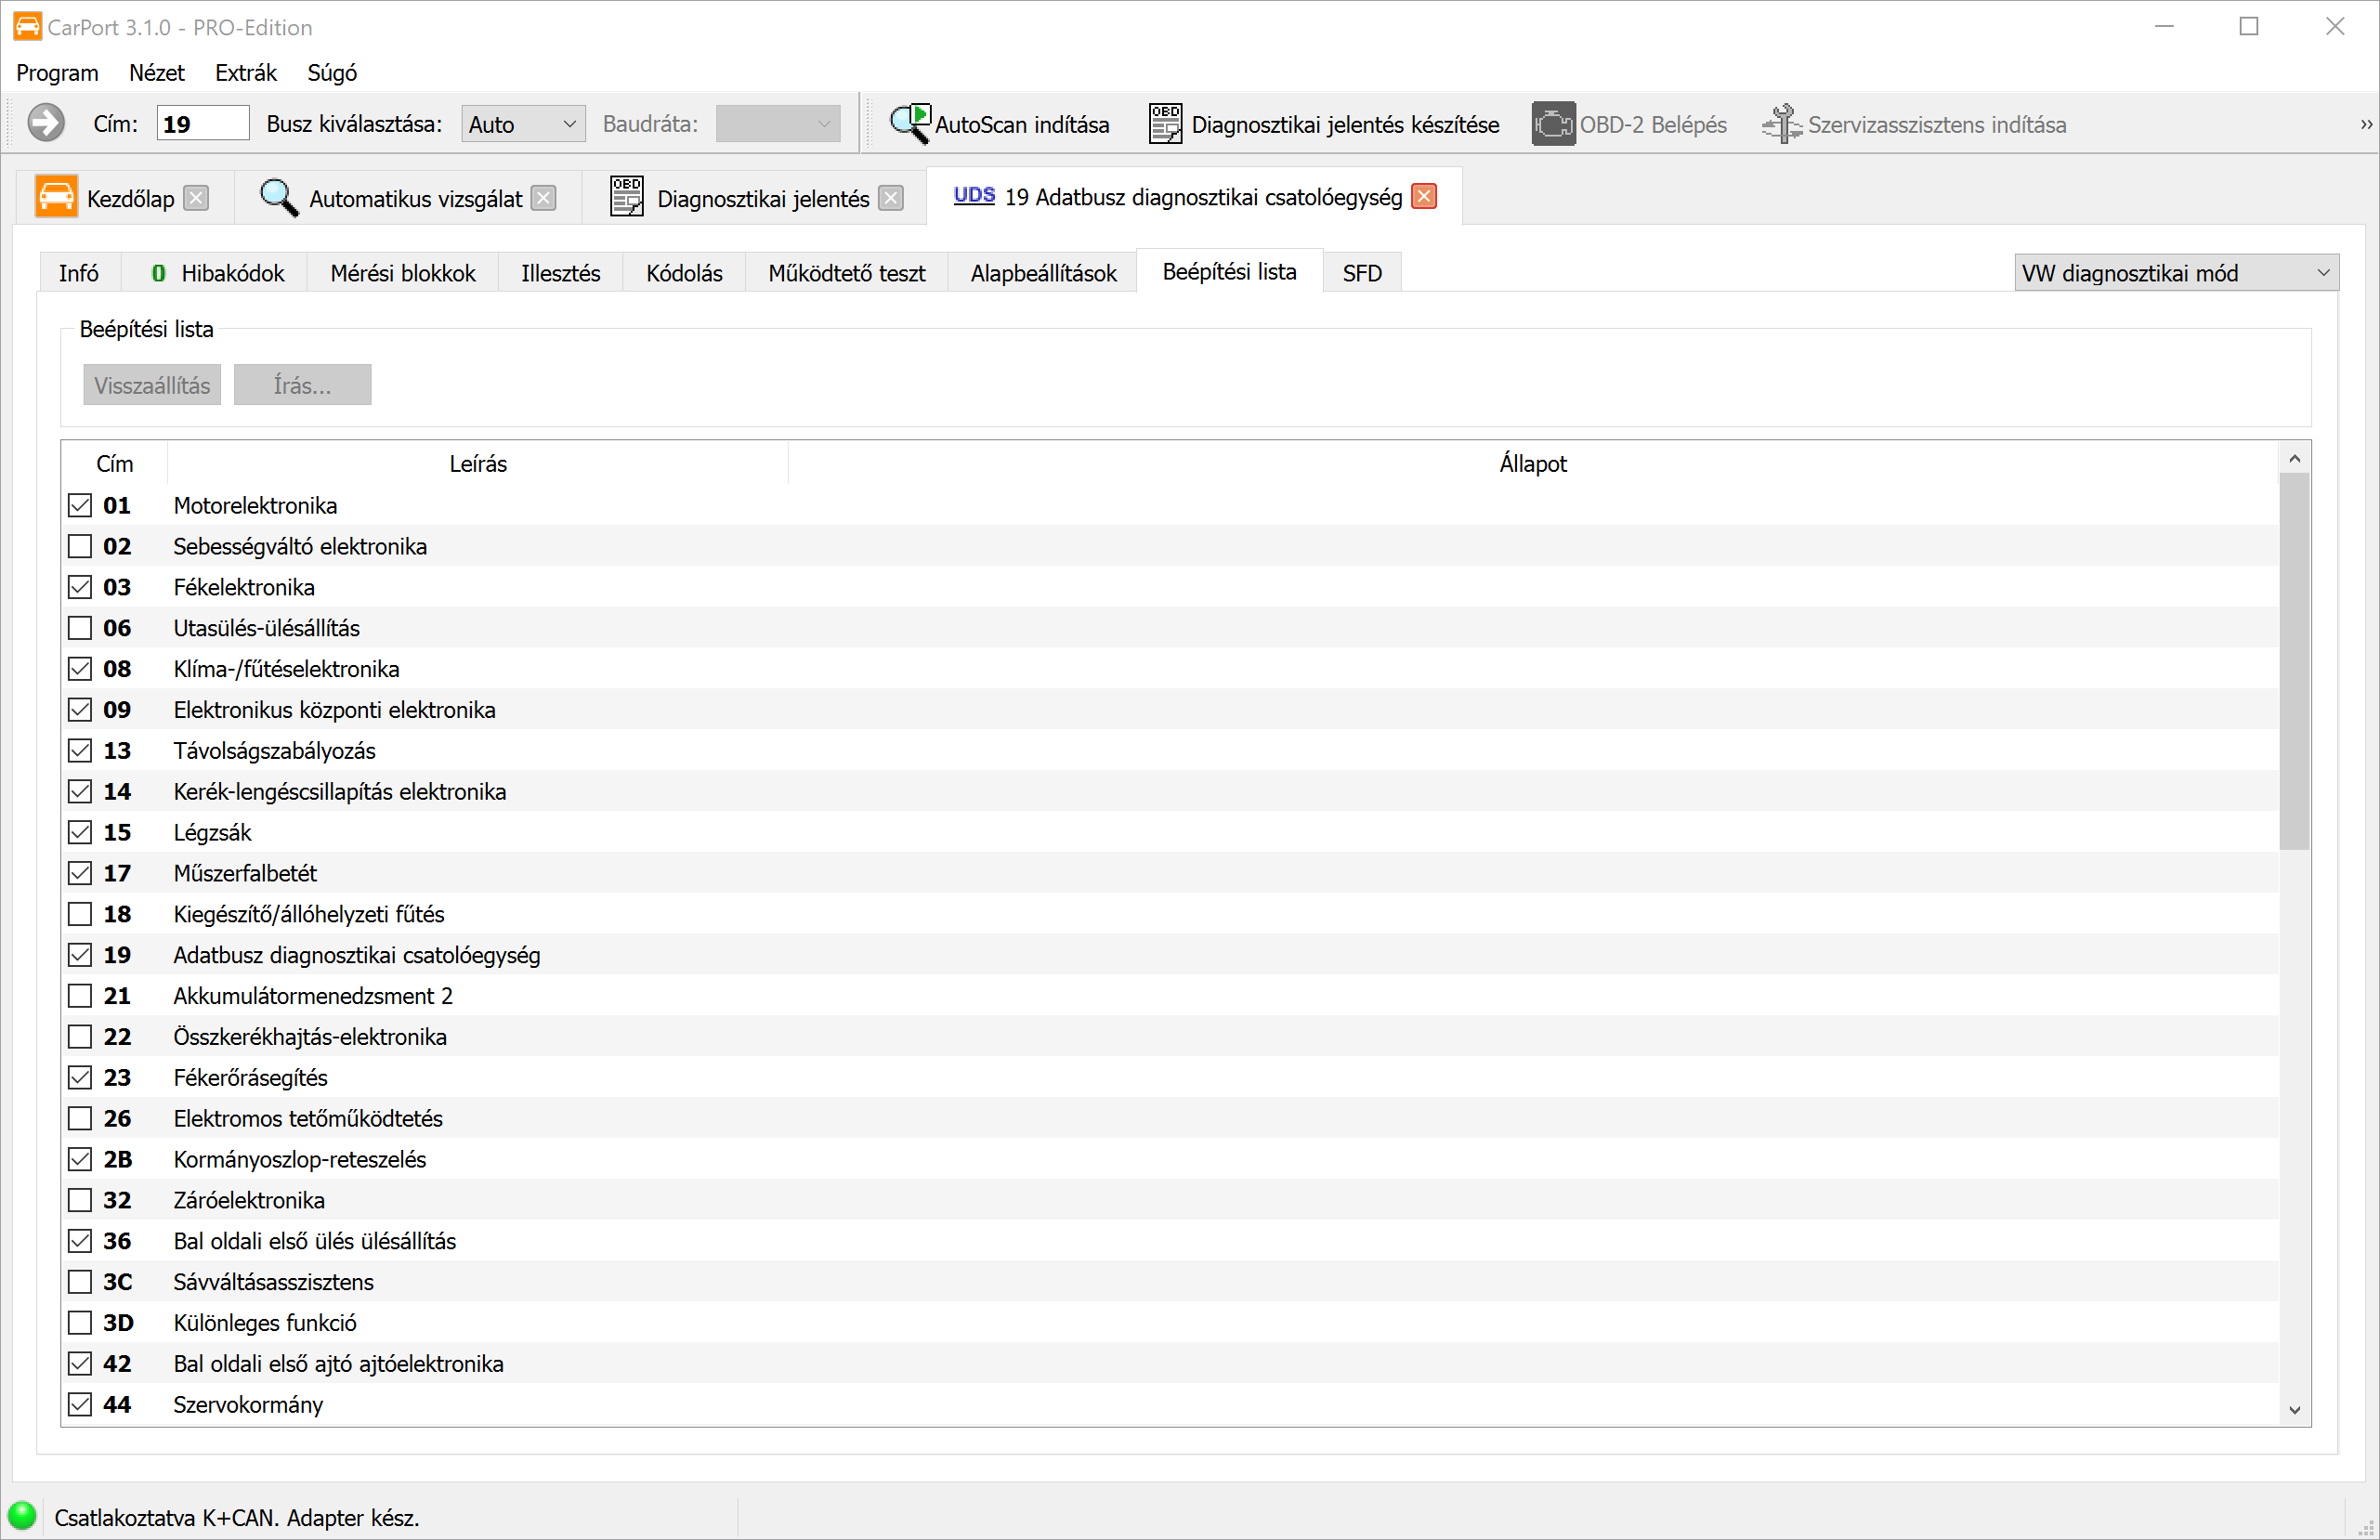Open Kezdőlap tab via car icon
Screen dimensions: 2380x1540
(x=56, y=197)
